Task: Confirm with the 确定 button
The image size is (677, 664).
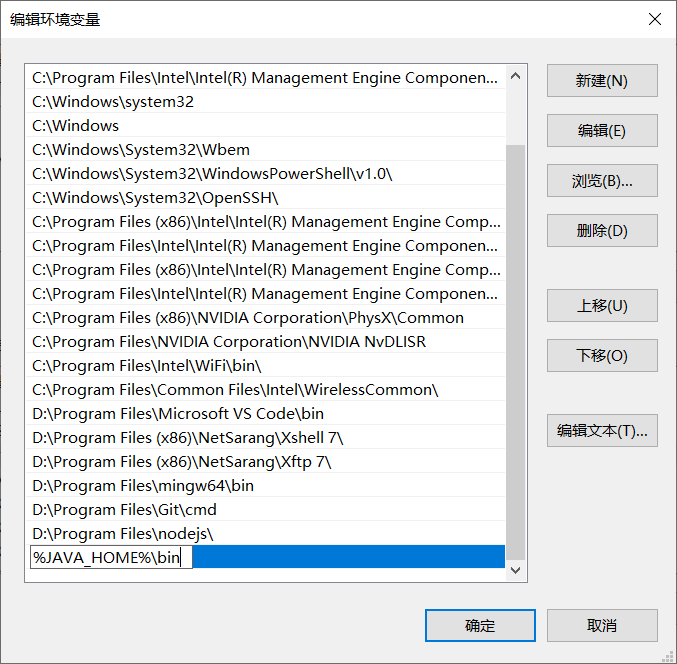Action: [480, 625]
